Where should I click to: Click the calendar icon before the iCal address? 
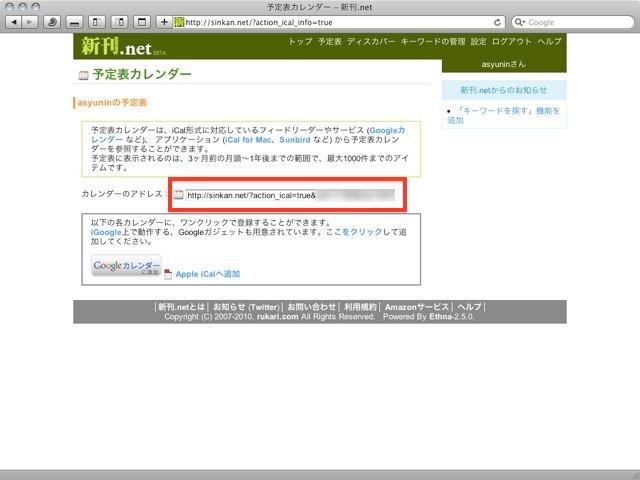pos(178,195)
